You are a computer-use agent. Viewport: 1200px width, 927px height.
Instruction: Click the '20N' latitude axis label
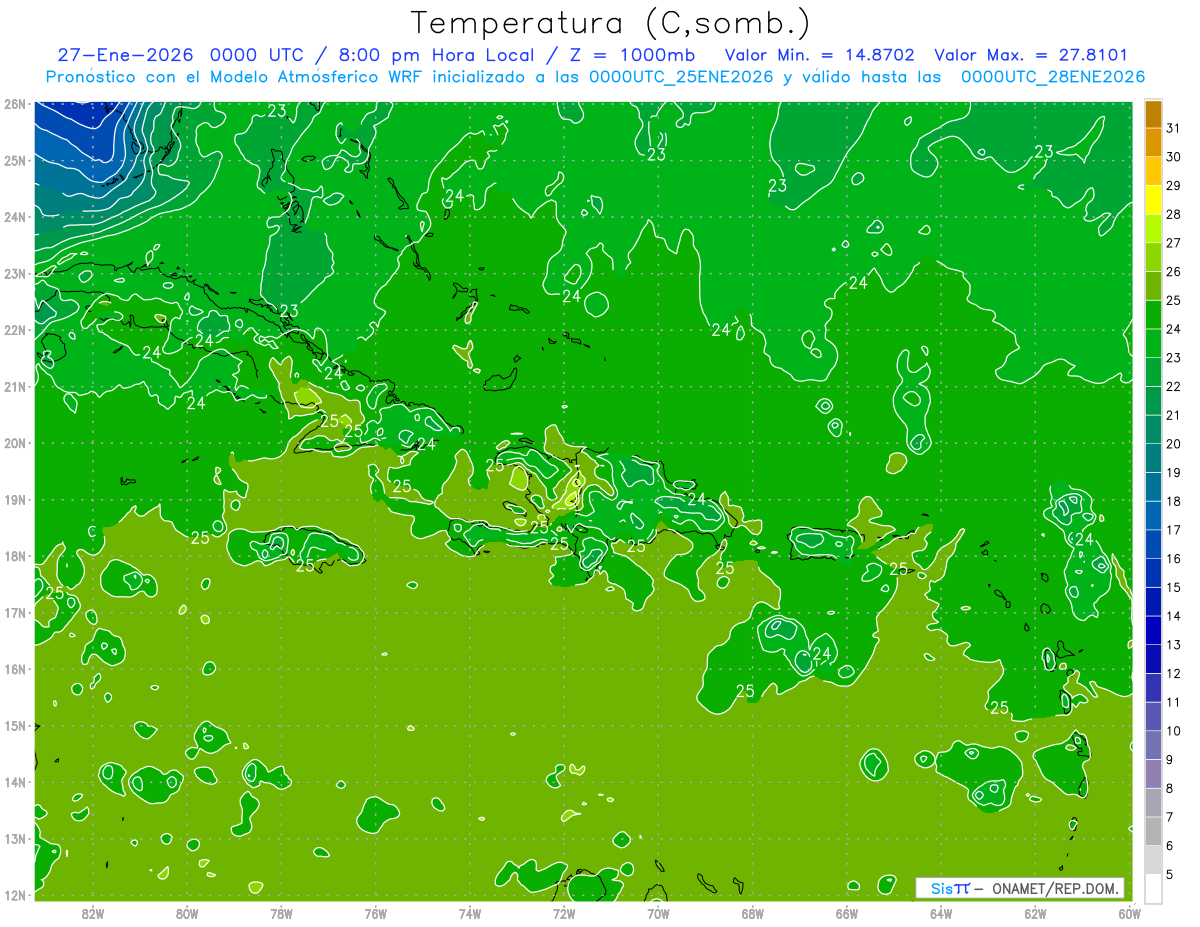pyautogui.click(x=14, y=442)
